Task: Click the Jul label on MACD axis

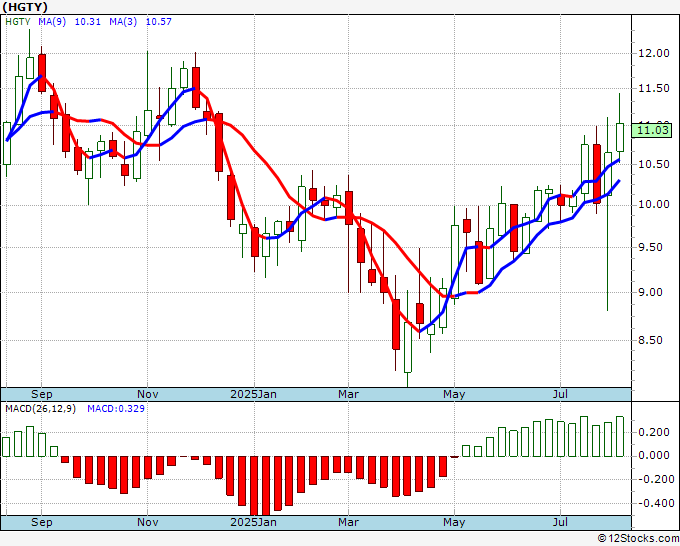Action: [560, 522]
